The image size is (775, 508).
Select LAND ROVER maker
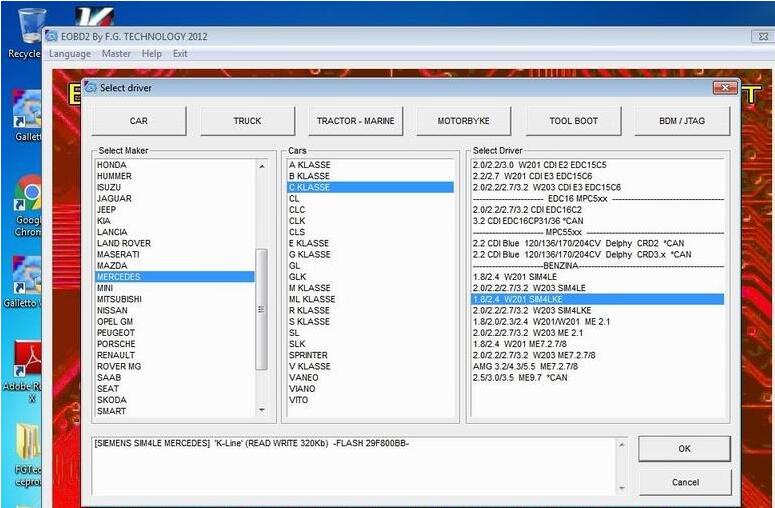174,243
